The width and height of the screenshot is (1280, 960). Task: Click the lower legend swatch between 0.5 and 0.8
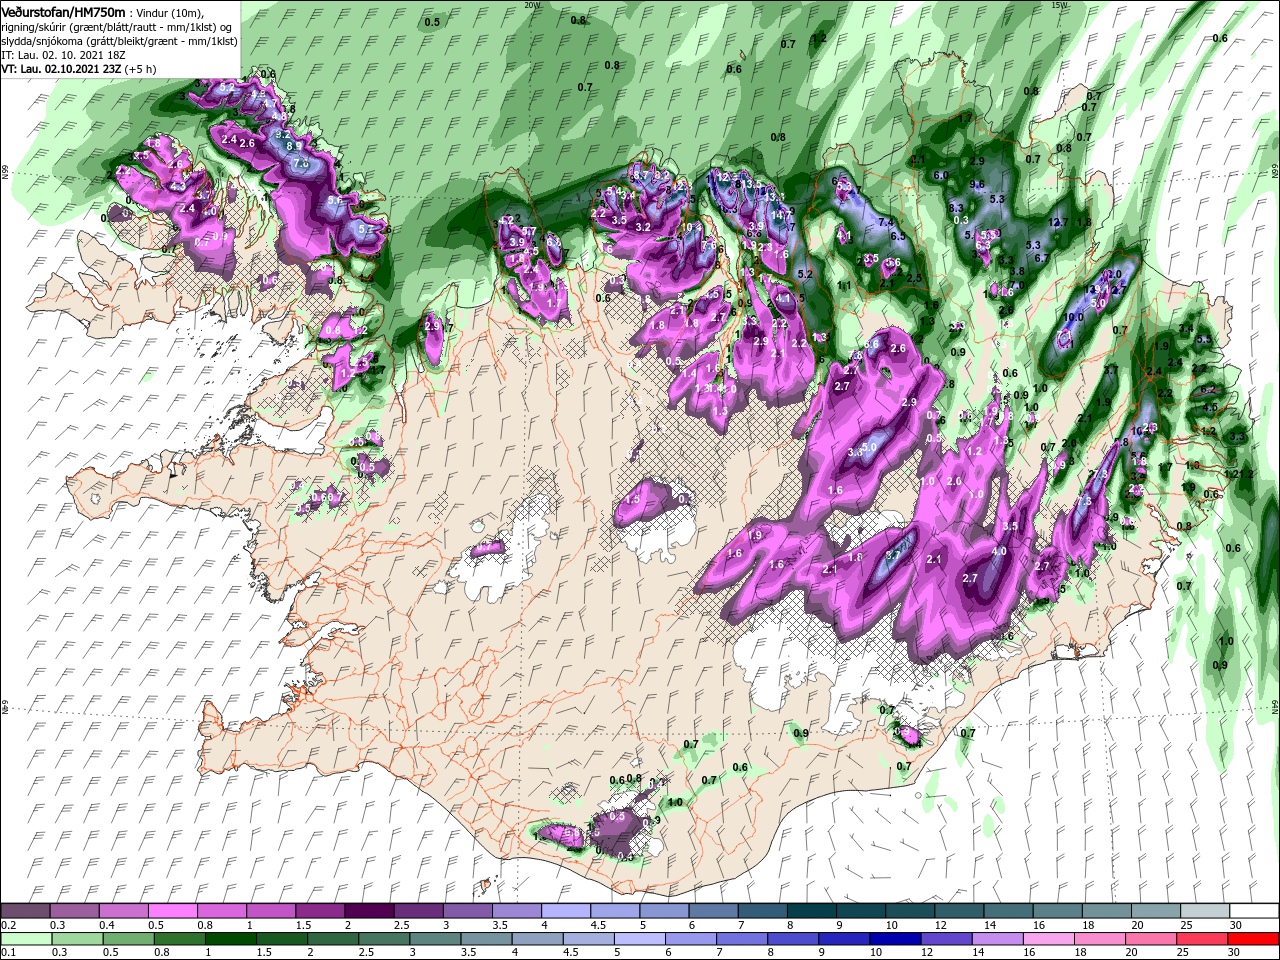point(128,938)
